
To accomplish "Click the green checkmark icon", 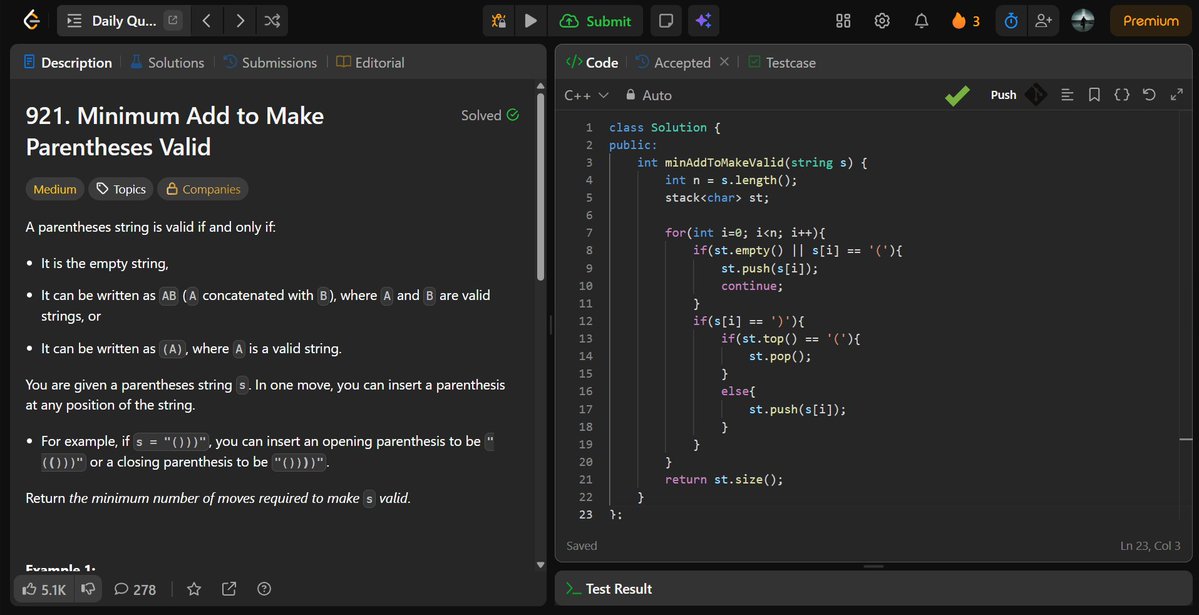I will click(x=957, y=96).
